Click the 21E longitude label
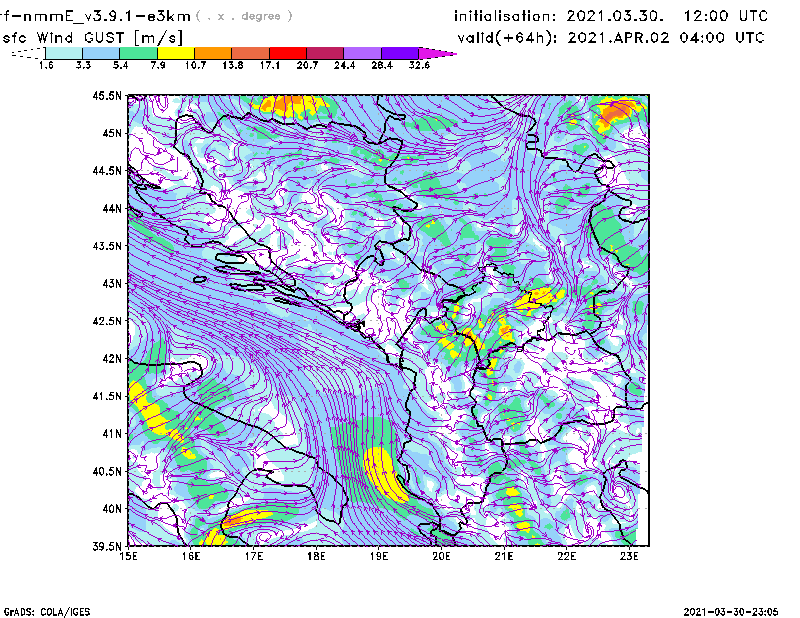The width and height of the screenshot is (800, 618). 504,556
